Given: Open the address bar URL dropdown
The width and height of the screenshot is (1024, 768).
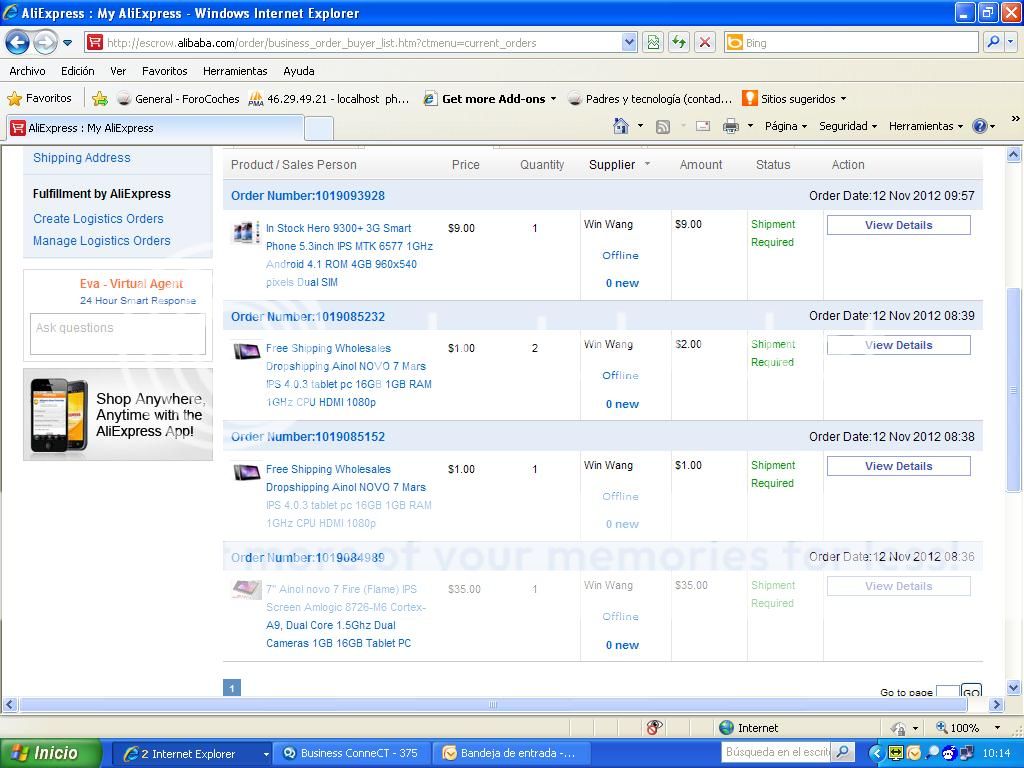Looking at the screenshot, I should point(629,42).
